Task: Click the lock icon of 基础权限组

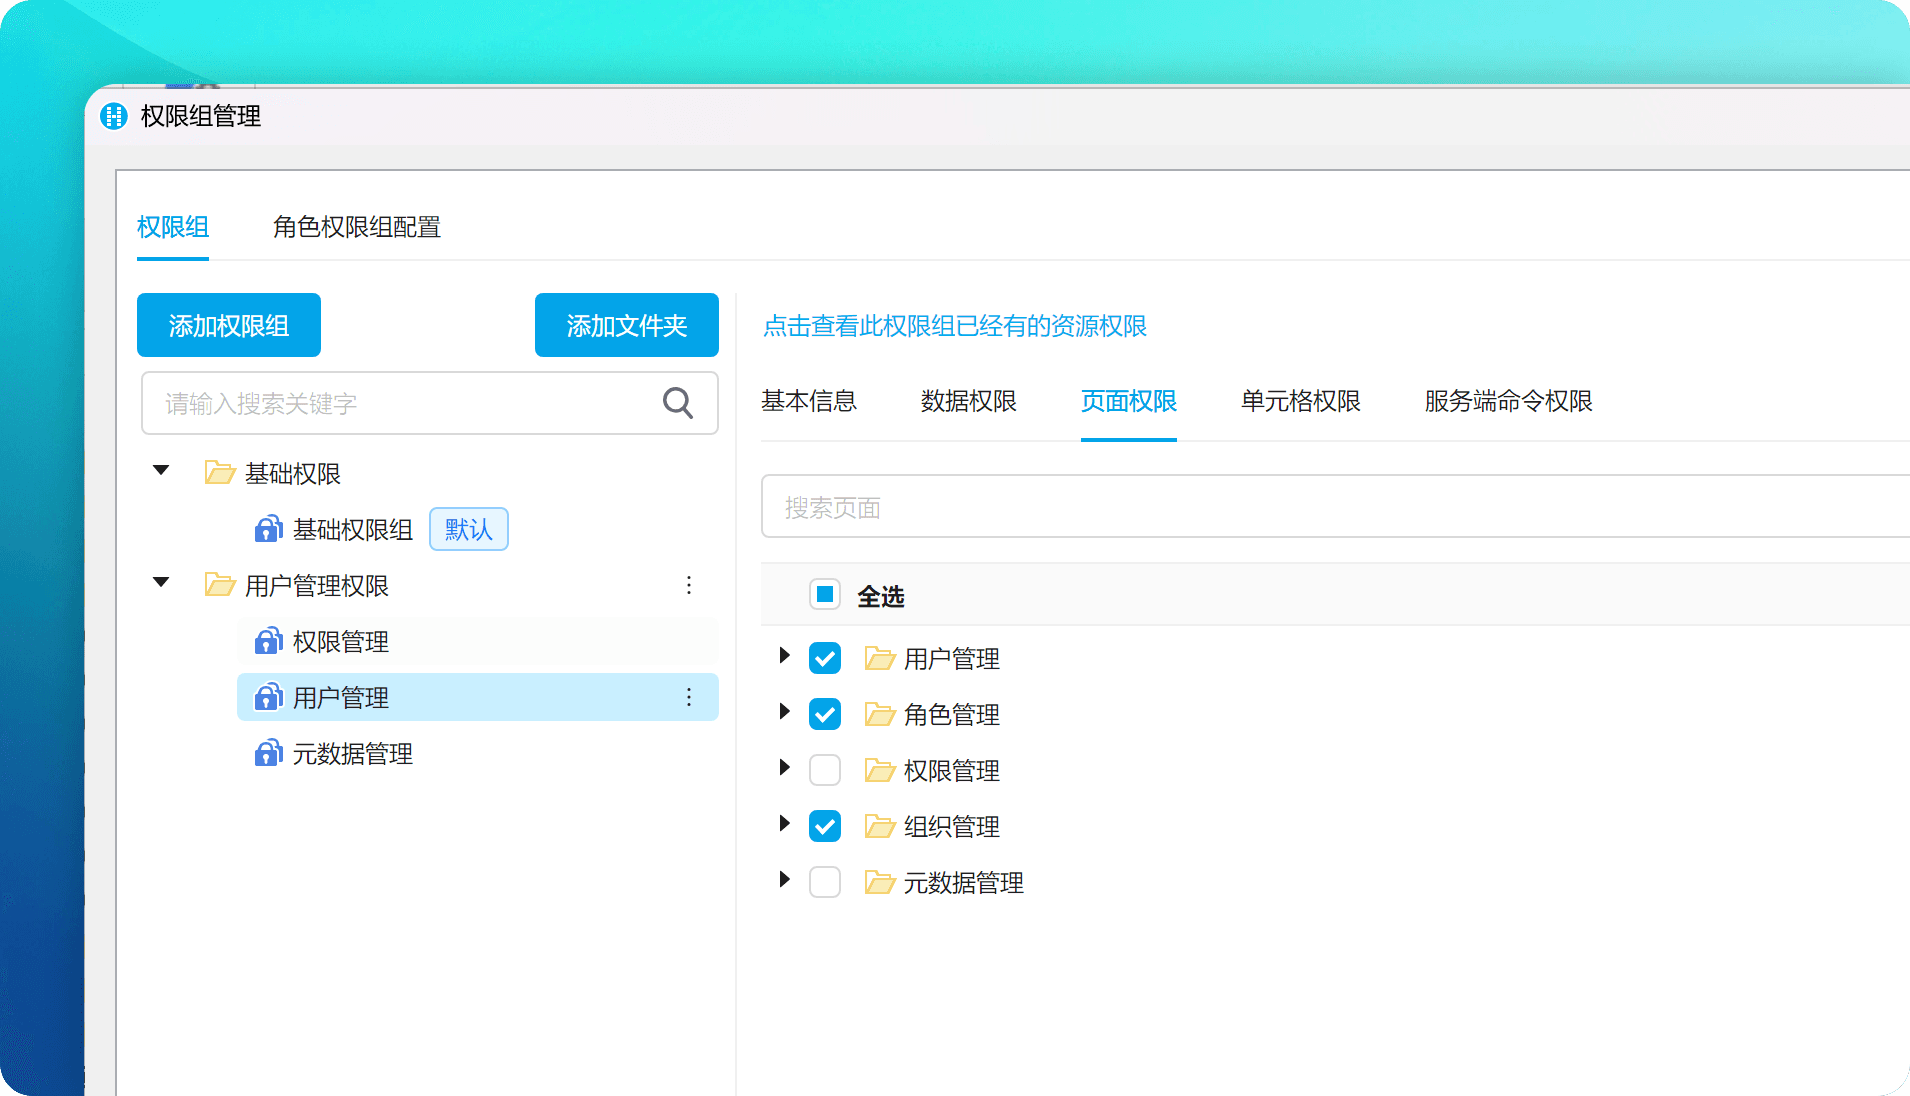Action: pyautogui.click(x=268, y=529)
